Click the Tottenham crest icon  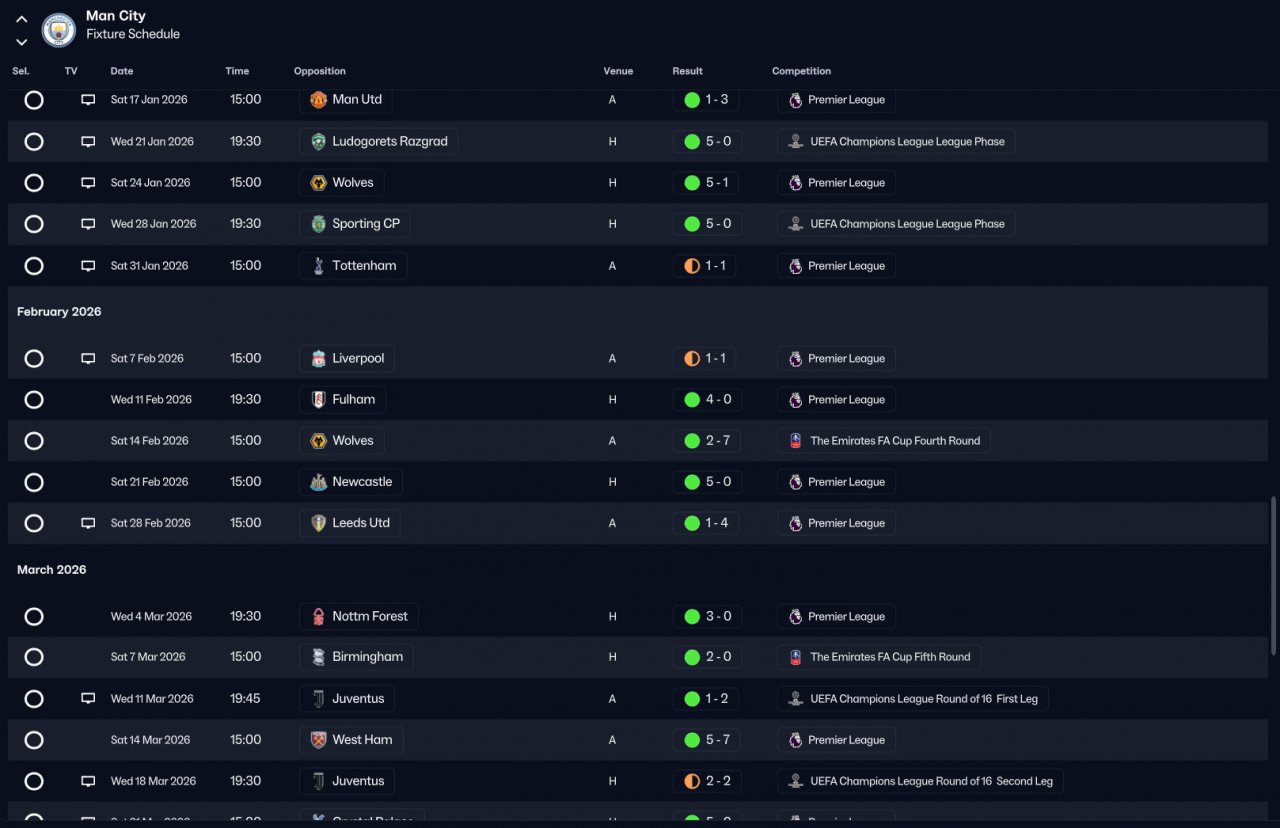coord(318,266)
